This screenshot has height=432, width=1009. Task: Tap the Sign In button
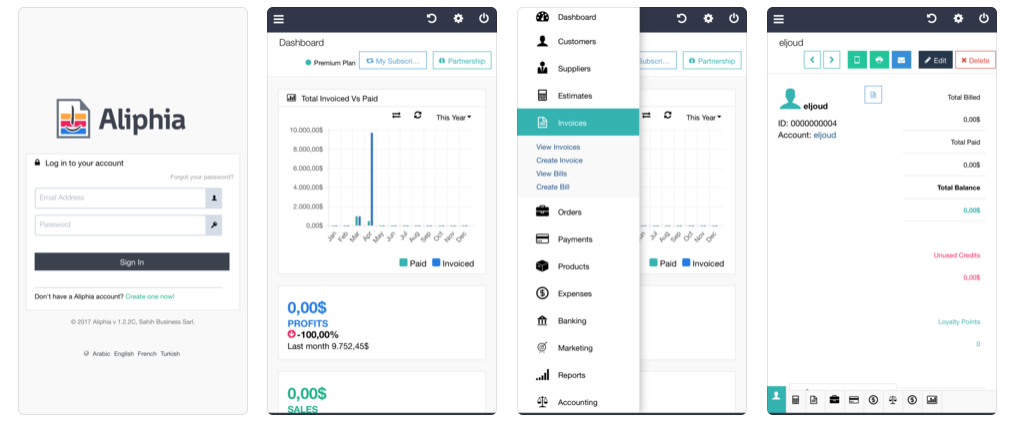coord(132,262)
